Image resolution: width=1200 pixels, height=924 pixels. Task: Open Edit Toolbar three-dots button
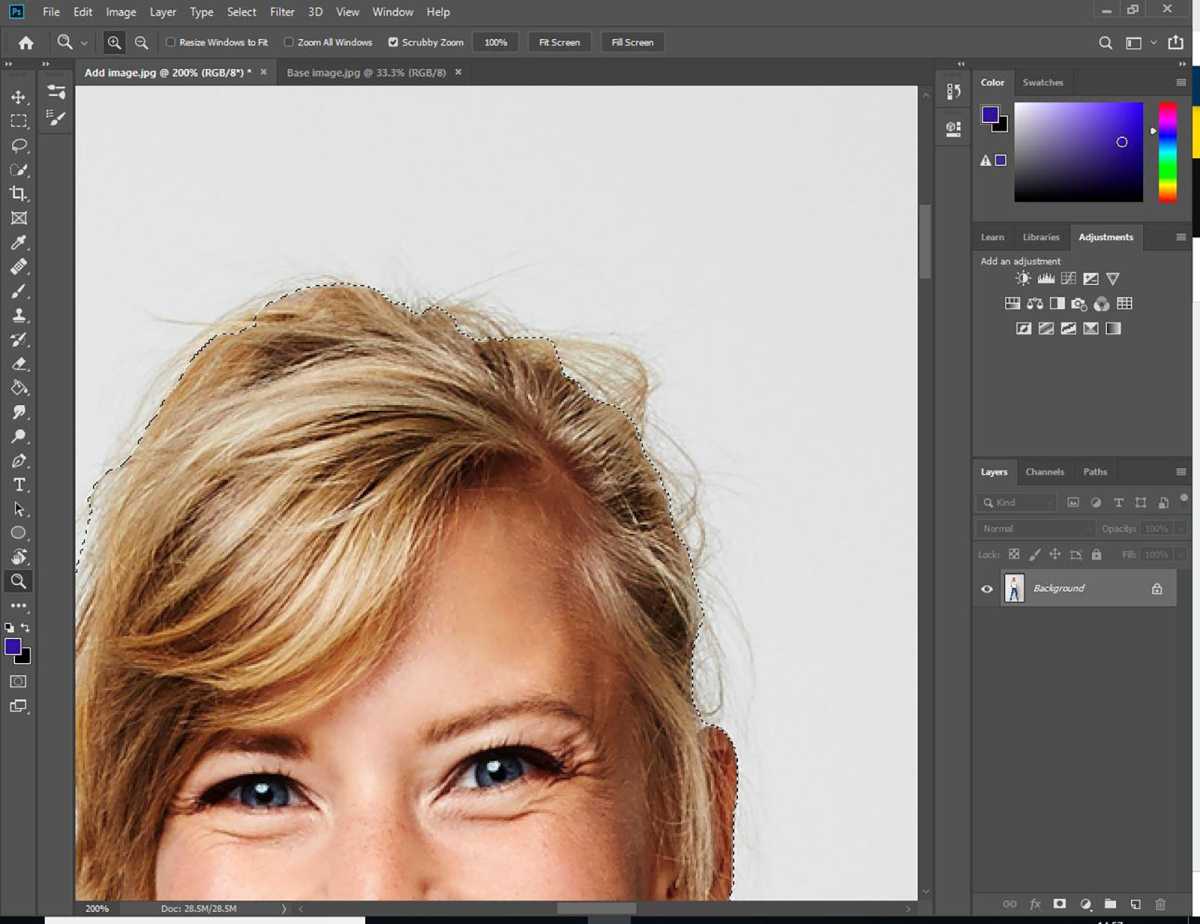click(18, 606)
